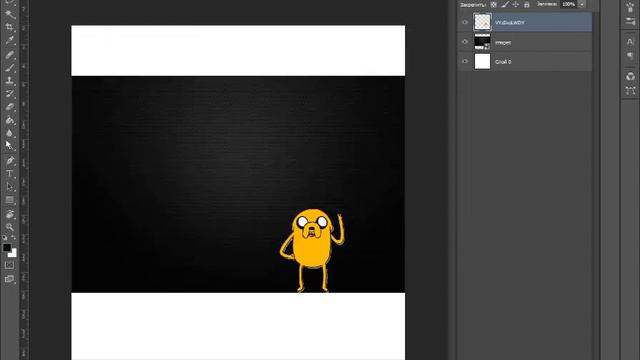Reset default foreground and background colors
This screenshot has height=360, width=640.
pyautogui.click(x=4, y=238)
